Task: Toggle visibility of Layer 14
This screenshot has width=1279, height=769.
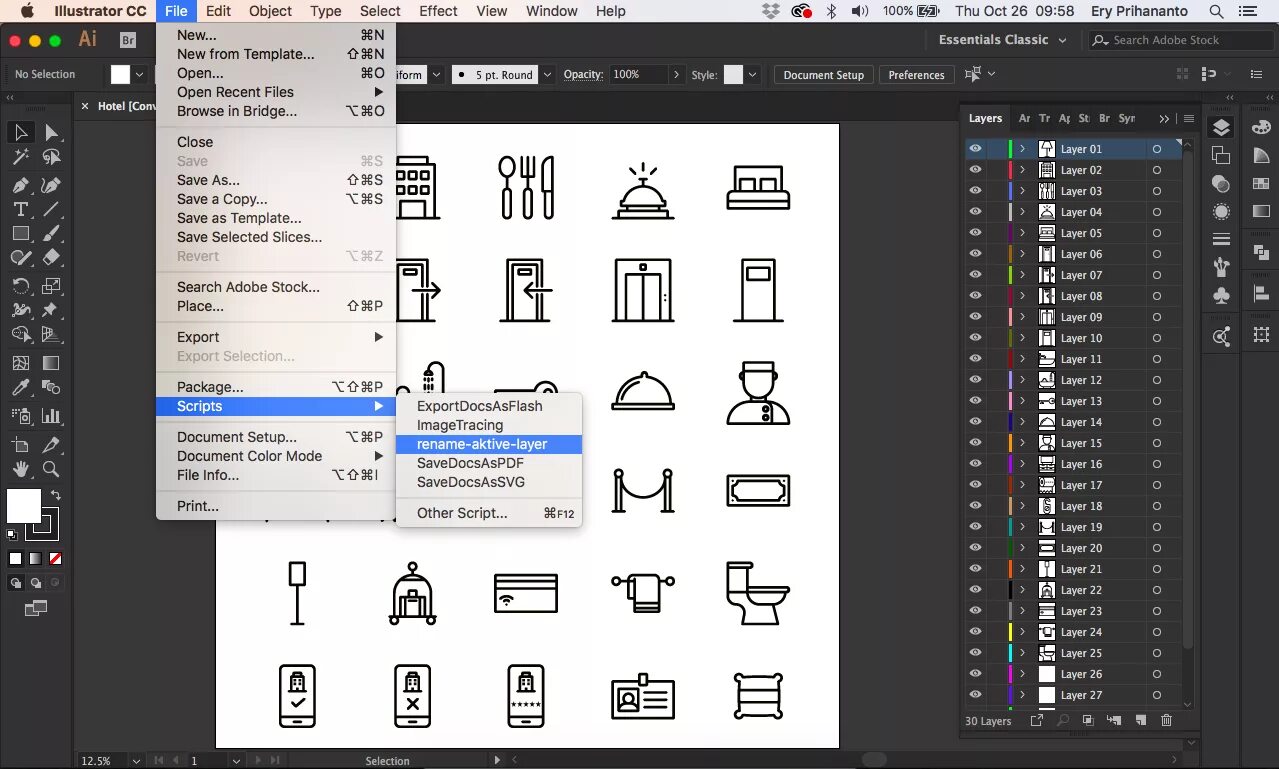Action: point(975,422)
